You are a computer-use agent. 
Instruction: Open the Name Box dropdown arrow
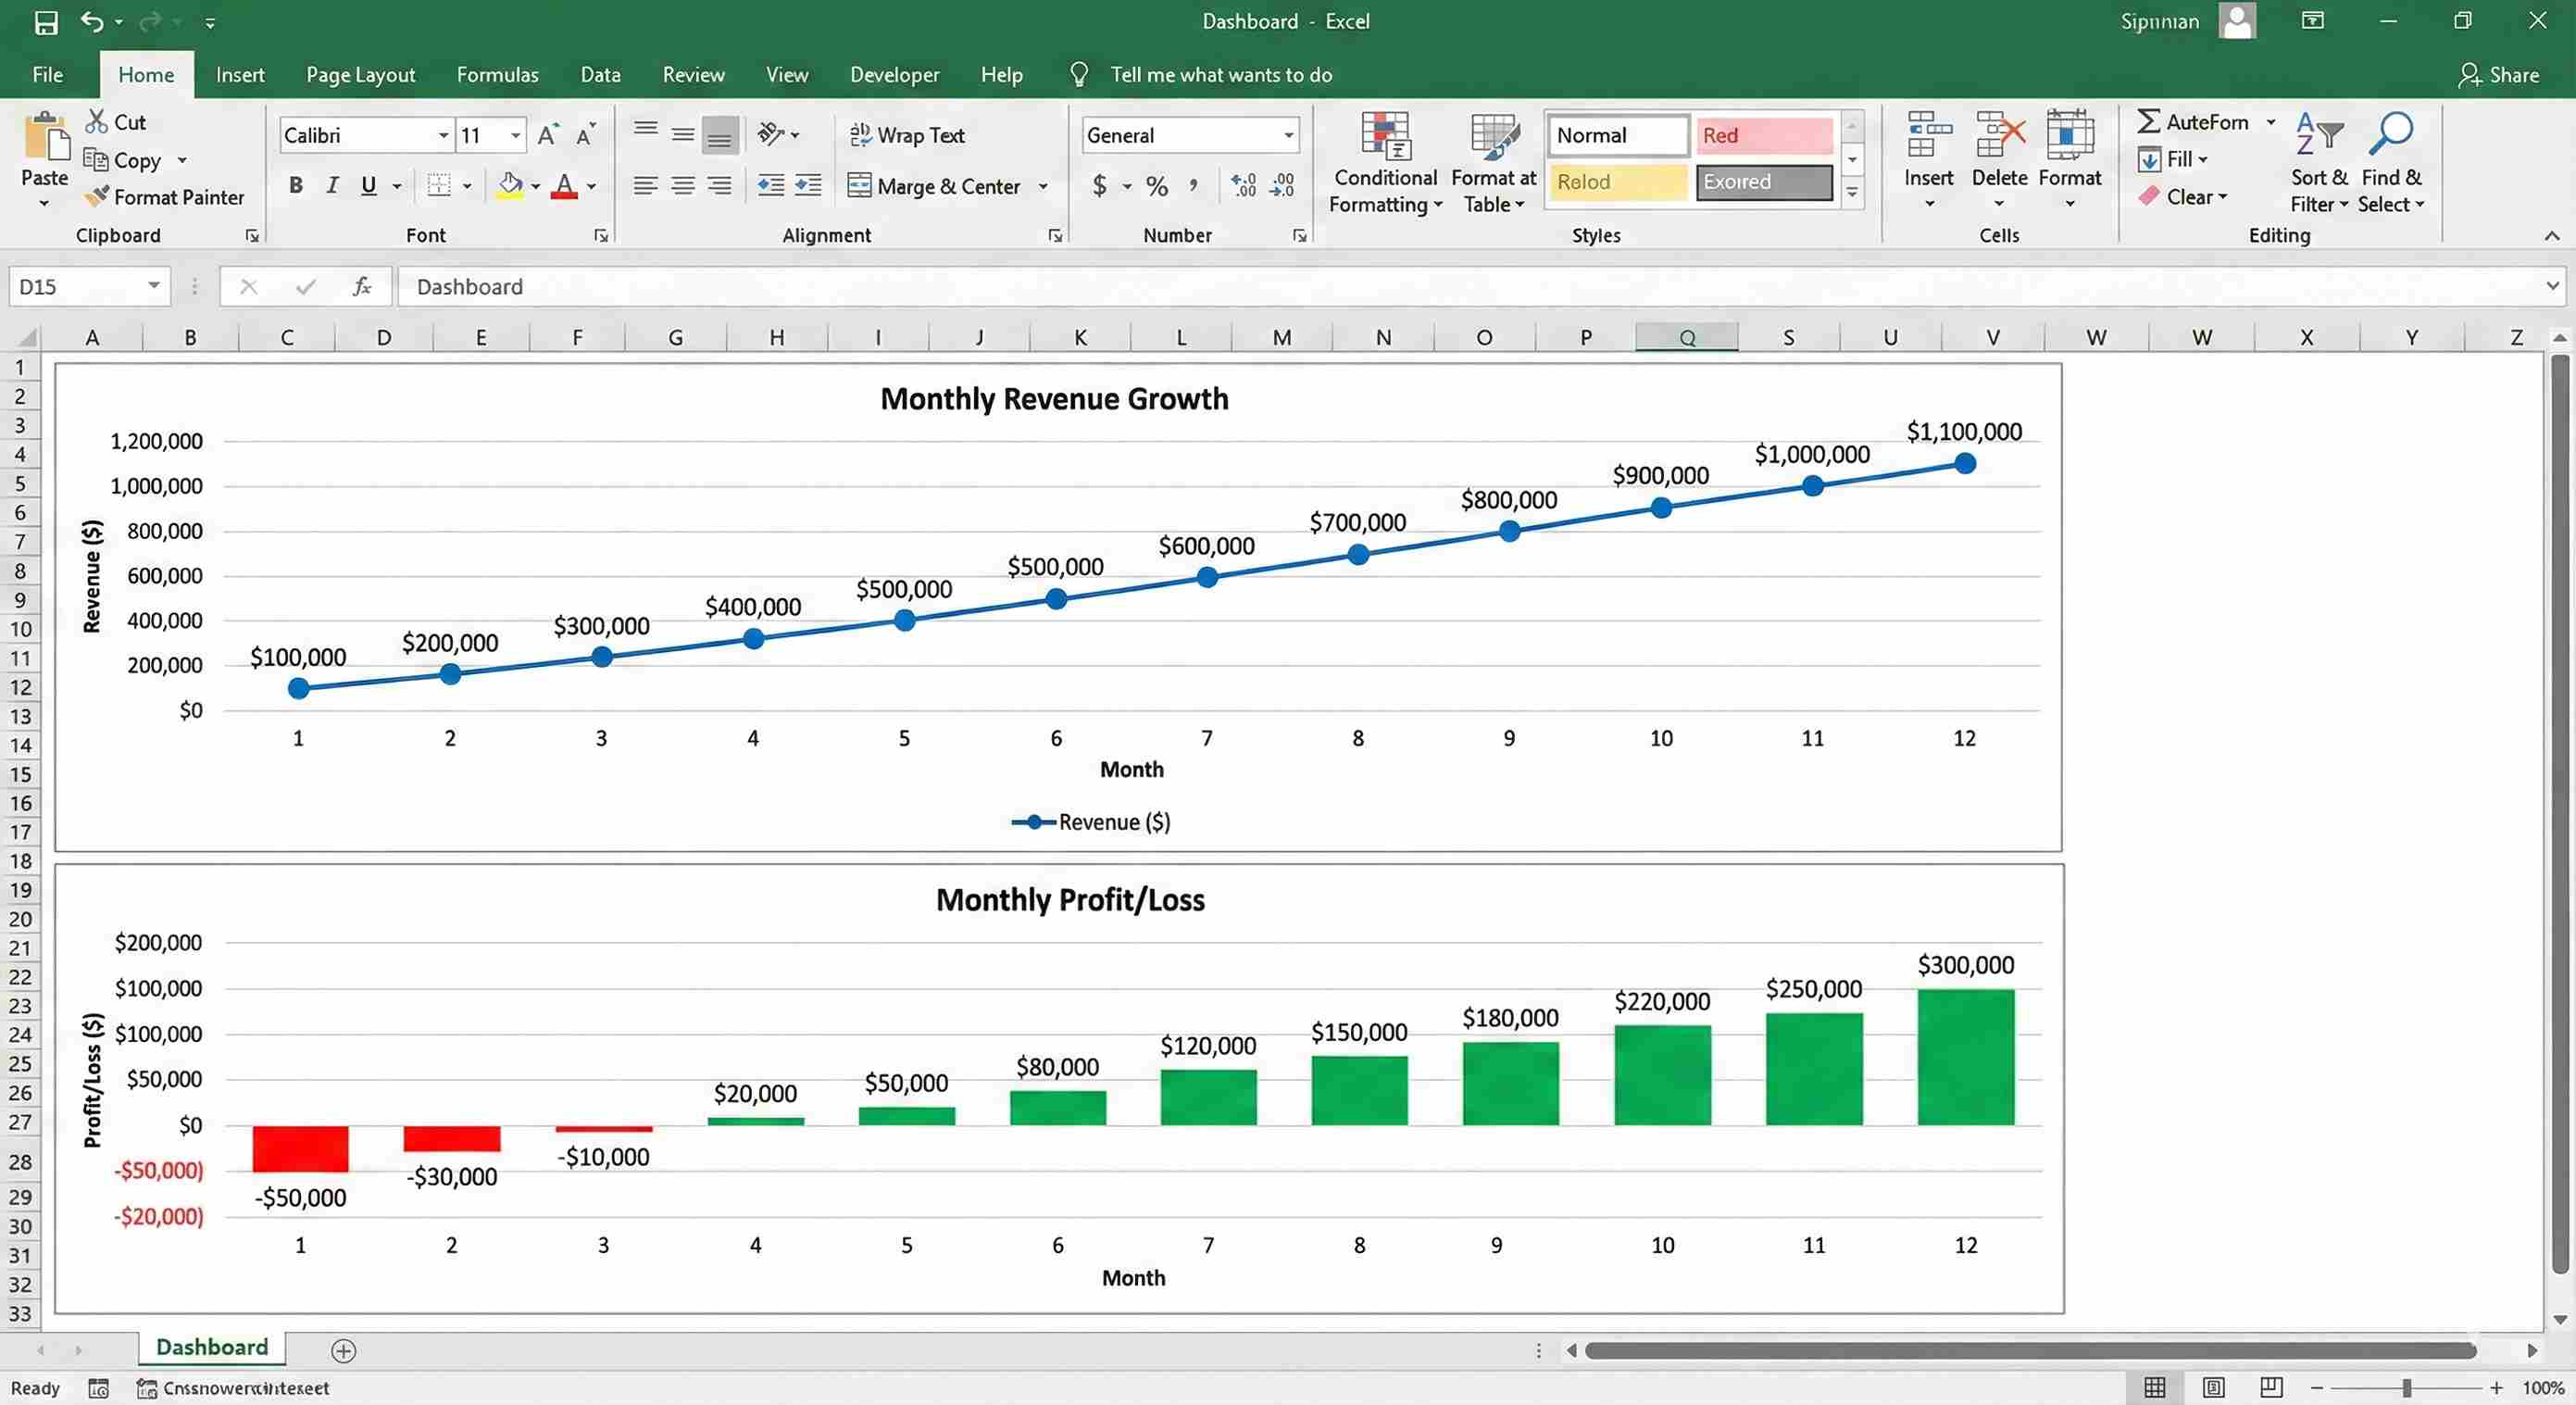pyautogui.click(x=154, y=287)
